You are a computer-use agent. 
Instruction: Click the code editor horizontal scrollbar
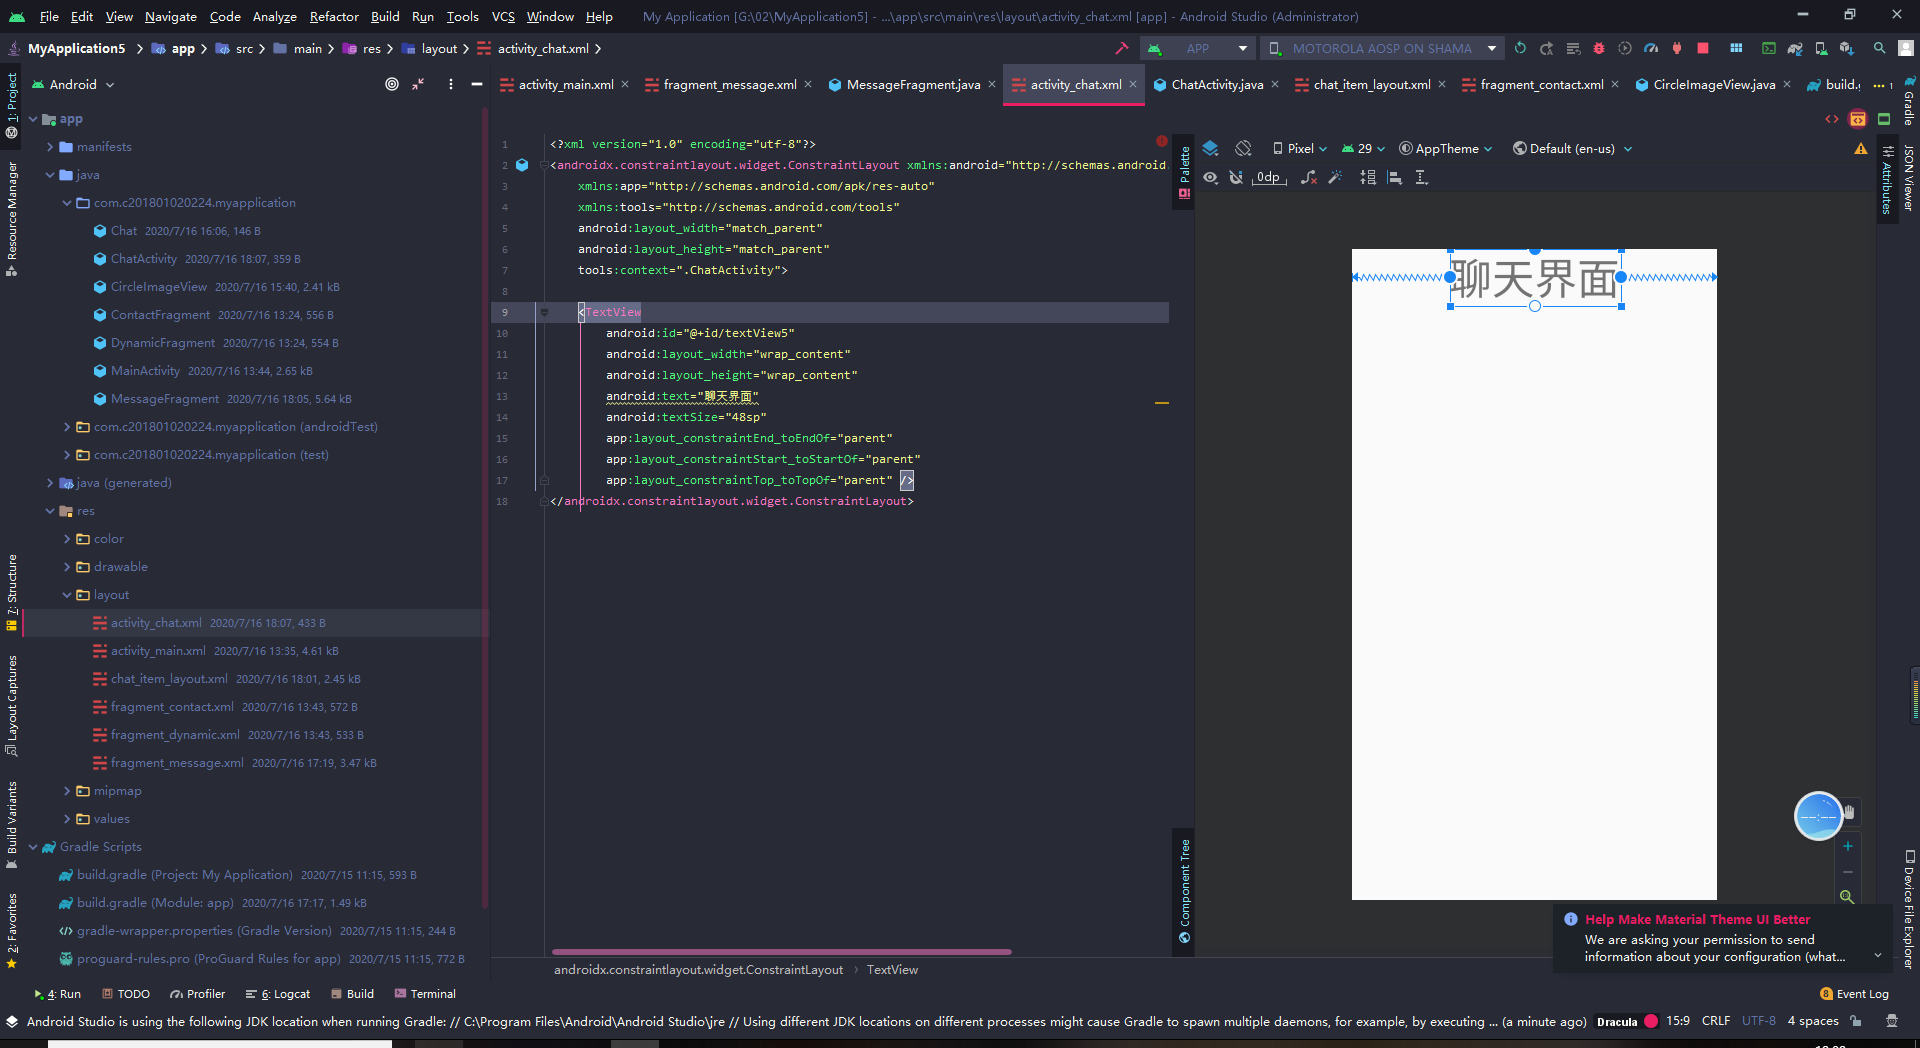point(781,952)
